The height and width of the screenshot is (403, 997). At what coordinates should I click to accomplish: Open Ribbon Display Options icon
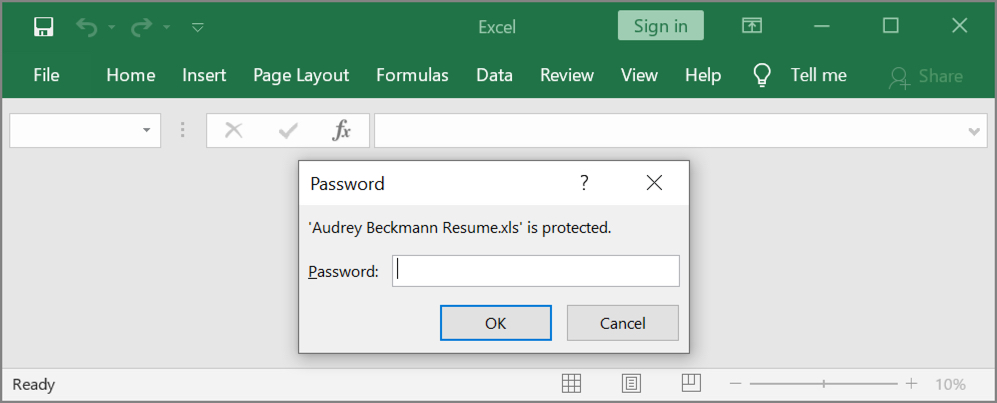(x=752, y=25)
